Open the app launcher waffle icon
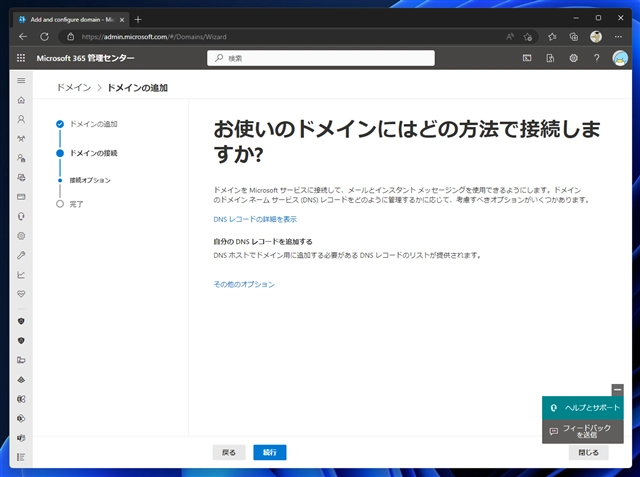Screen dimensions: 640x477 pyautogui.click(x=21, y=58)
